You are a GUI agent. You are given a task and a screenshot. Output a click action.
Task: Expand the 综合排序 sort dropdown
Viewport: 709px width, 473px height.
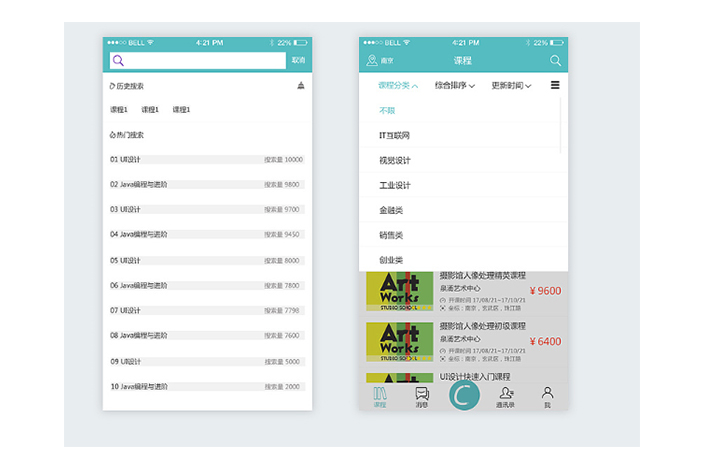pos(454,86)
